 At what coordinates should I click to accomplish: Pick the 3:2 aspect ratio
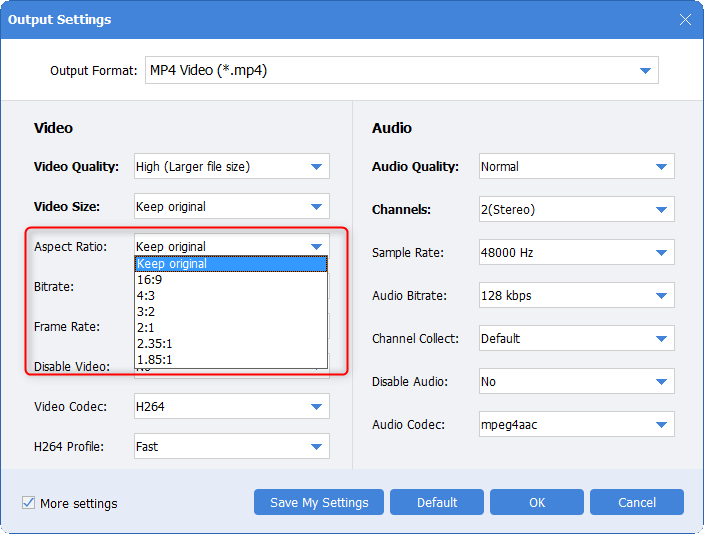(x=231, y=312)
